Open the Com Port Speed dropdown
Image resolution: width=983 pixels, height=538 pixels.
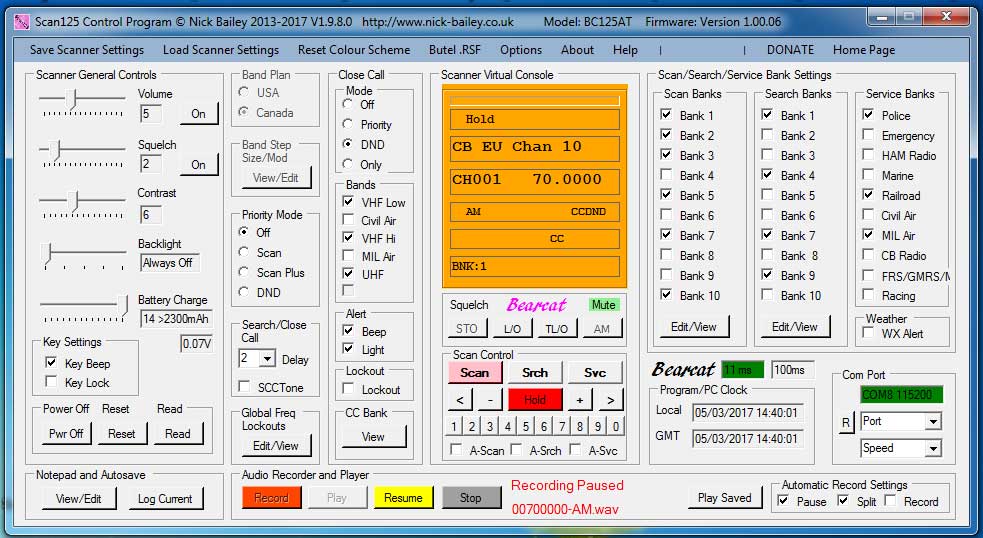click(933, 448)
